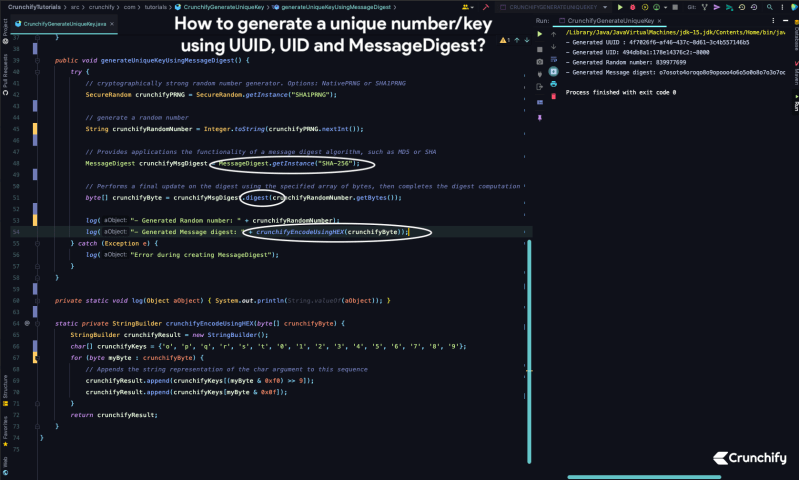The width and height of the screenshot is (799, 480).
Task: Click generateUniqueKeyUsingMessageDigest method breadcrumb
Action: coord(332,7)
